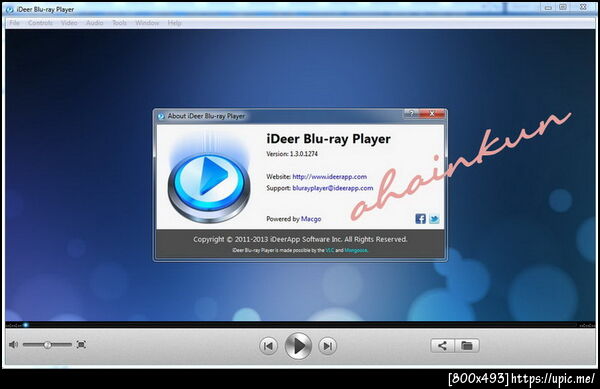Open the Twitter icon in About dialog
Viewport: 600px width, 389px height.
click(x=434, y=219)
